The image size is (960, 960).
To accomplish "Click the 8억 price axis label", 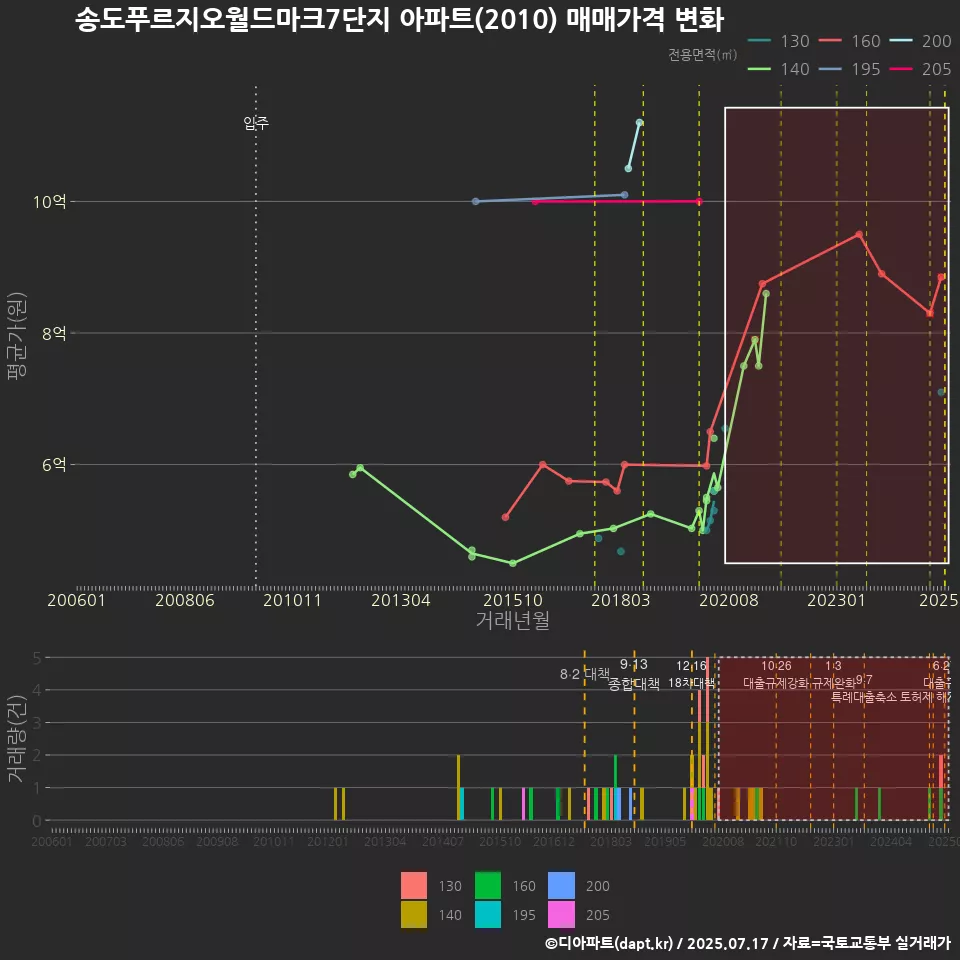I will pos(54,333).
